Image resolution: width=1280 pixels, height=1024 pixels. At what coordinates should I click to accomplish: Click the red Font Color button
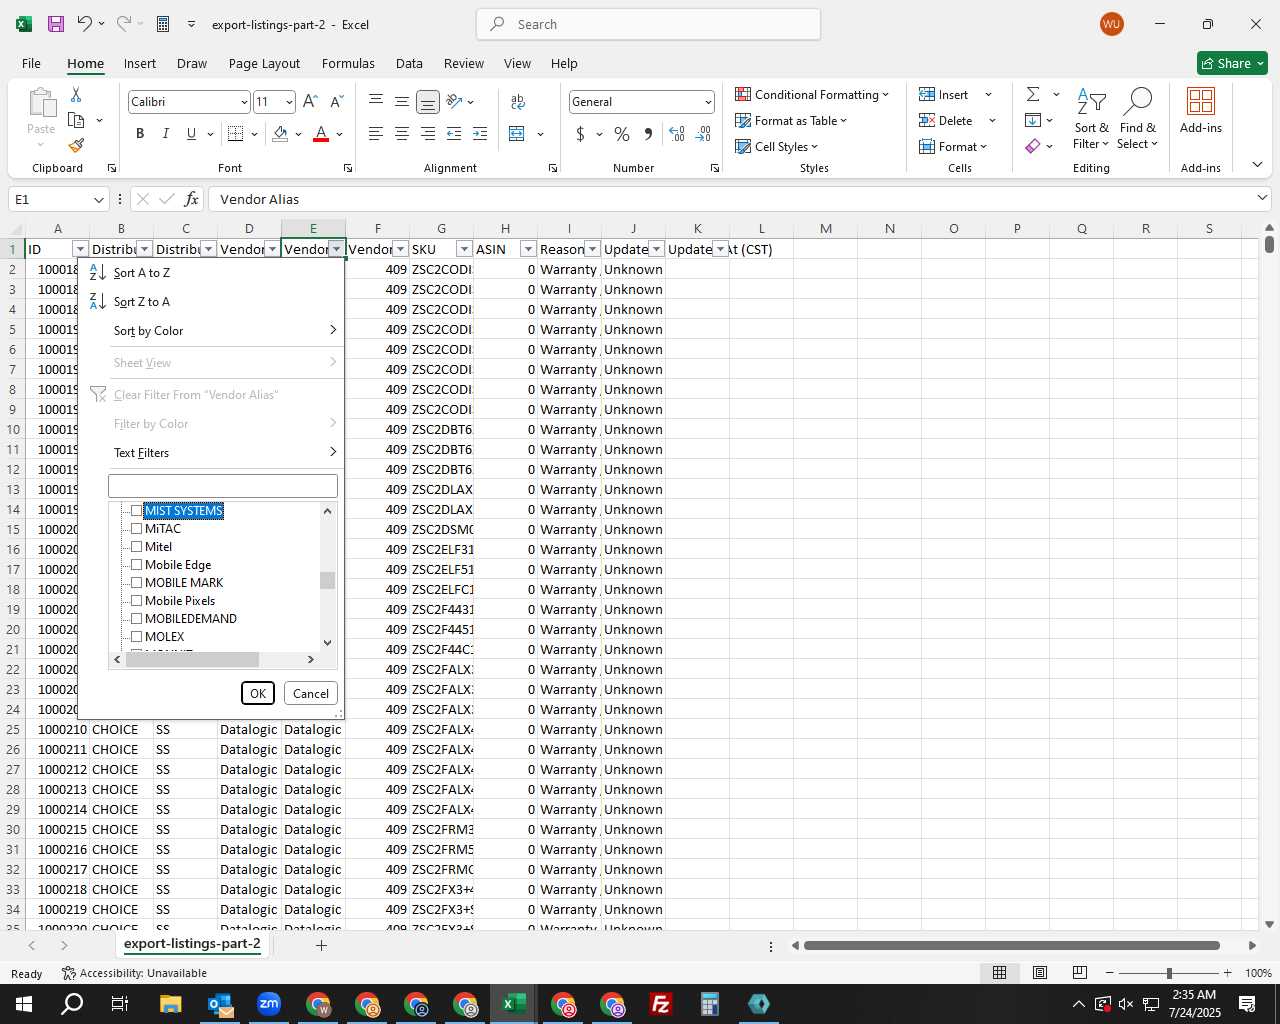pyautogui.click(x=321, y=134)
